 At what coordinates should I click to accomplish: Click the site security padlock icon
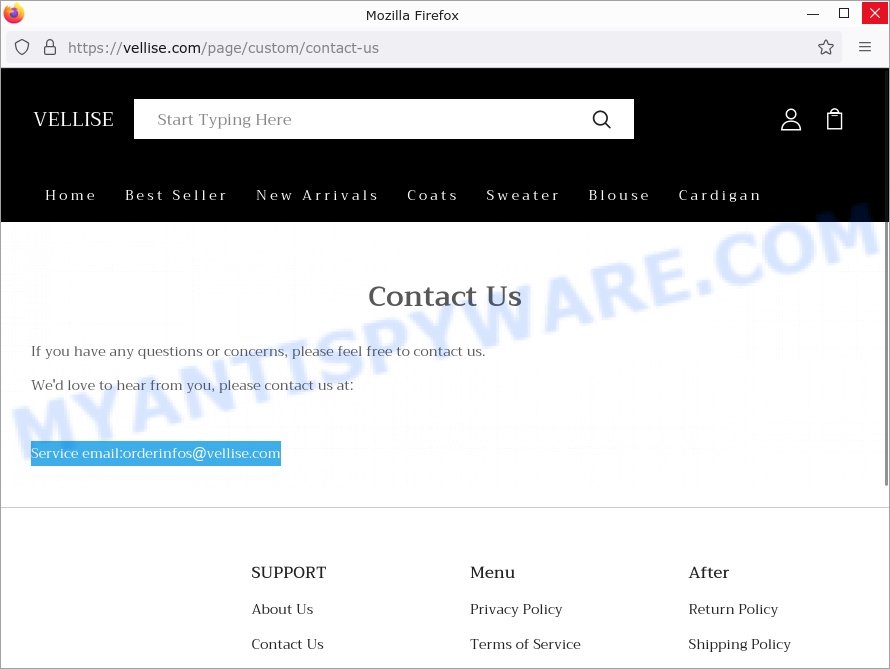[x=50, y=47]
